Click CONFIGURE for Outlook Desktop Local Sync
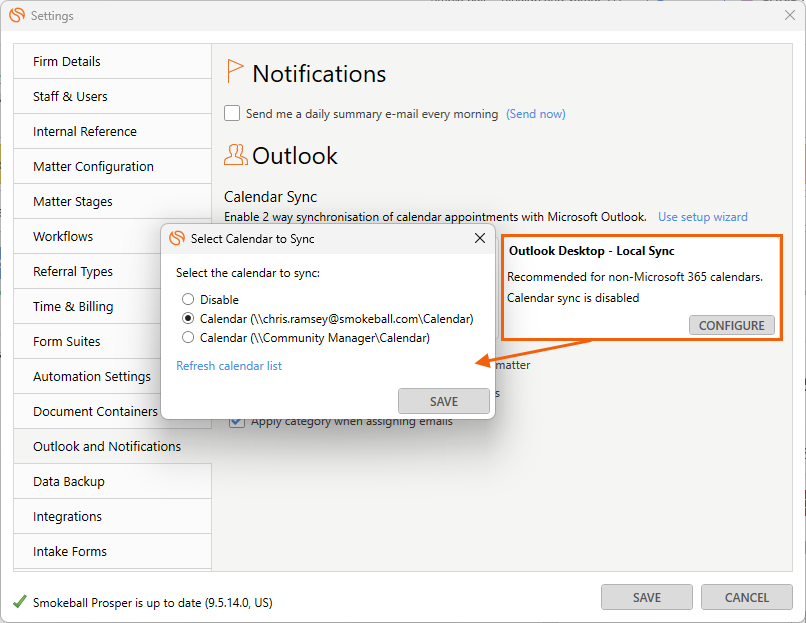This screenshot has height=623, width=806. 731,325
